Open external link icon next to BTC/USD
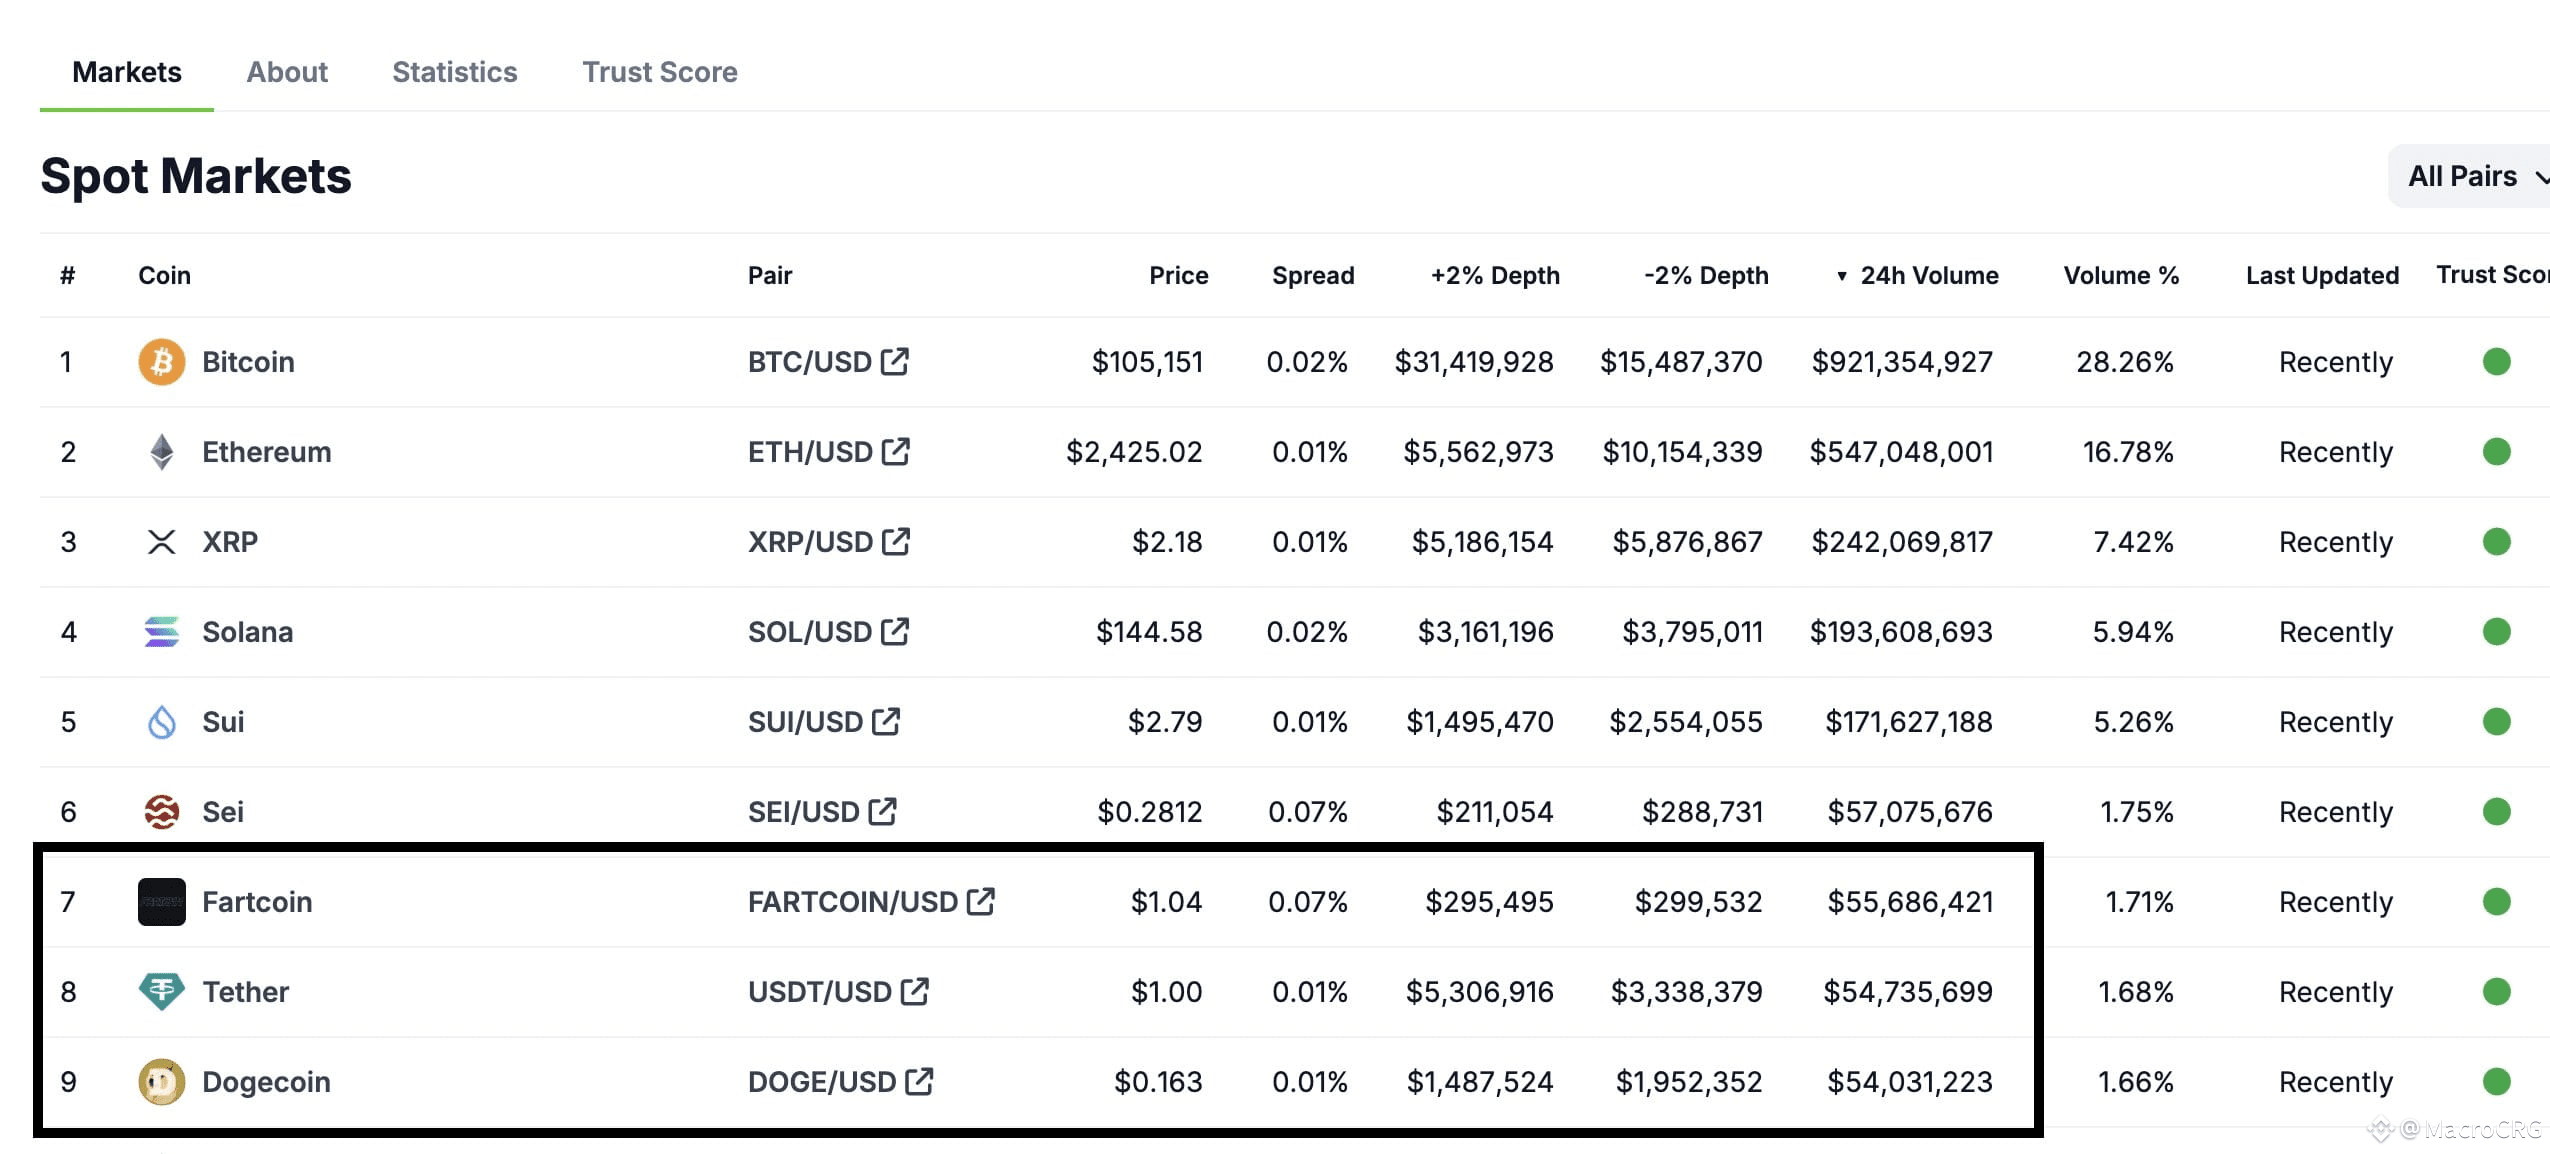Image resolution: width=2550 pixels, height=1154 pixels. 895,361
